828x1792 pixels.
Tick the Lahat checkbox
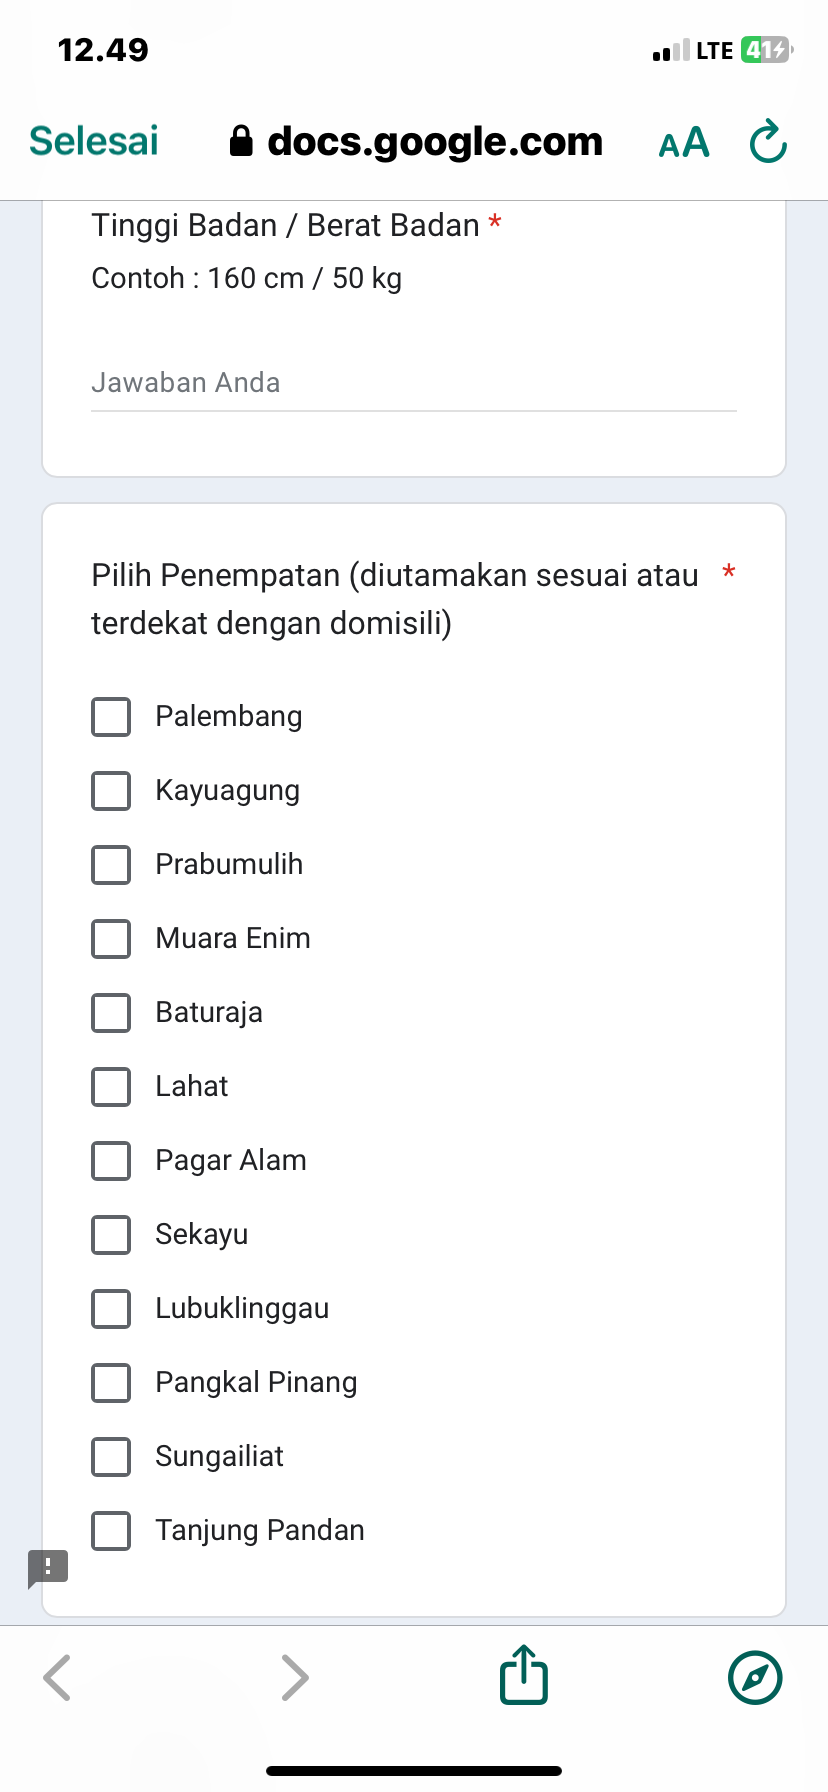111,1087
